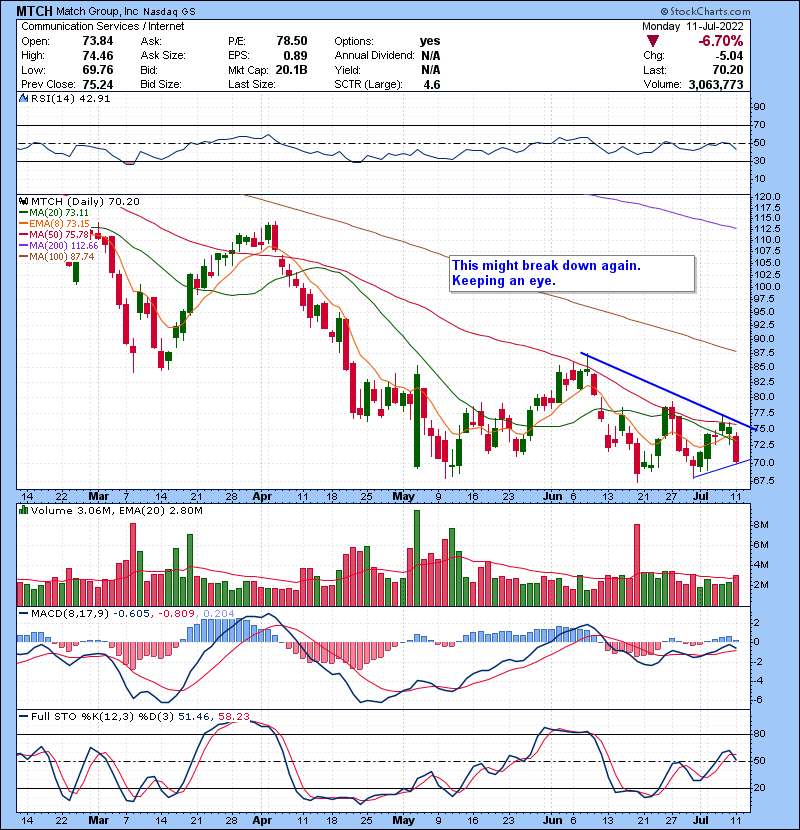Click the 67.5 price axis label
The height and width of the screenshot is (830, 800).
click(x=763, y=481)
